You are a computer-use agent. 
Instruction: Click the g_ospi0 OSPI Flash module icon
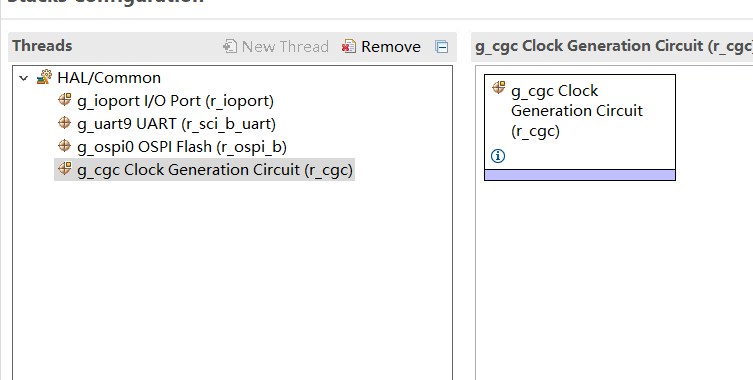(64, 146)
